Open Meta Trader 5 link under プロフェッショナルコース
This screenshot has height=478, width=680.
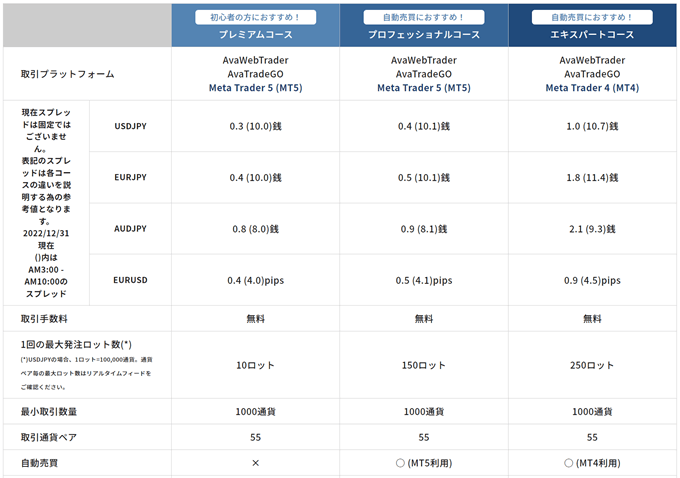[x=424, y=88]
